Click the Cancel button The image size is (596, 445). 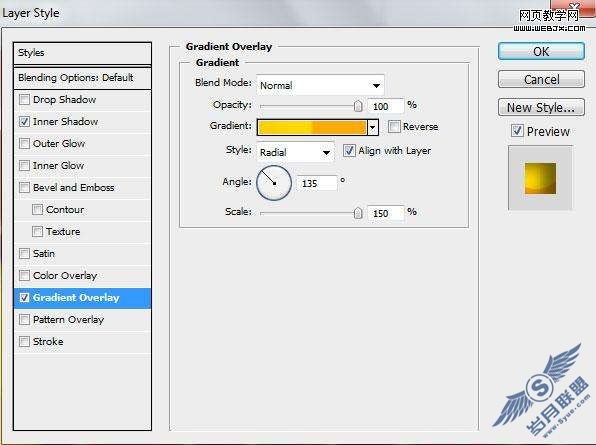tap(541, 79)
